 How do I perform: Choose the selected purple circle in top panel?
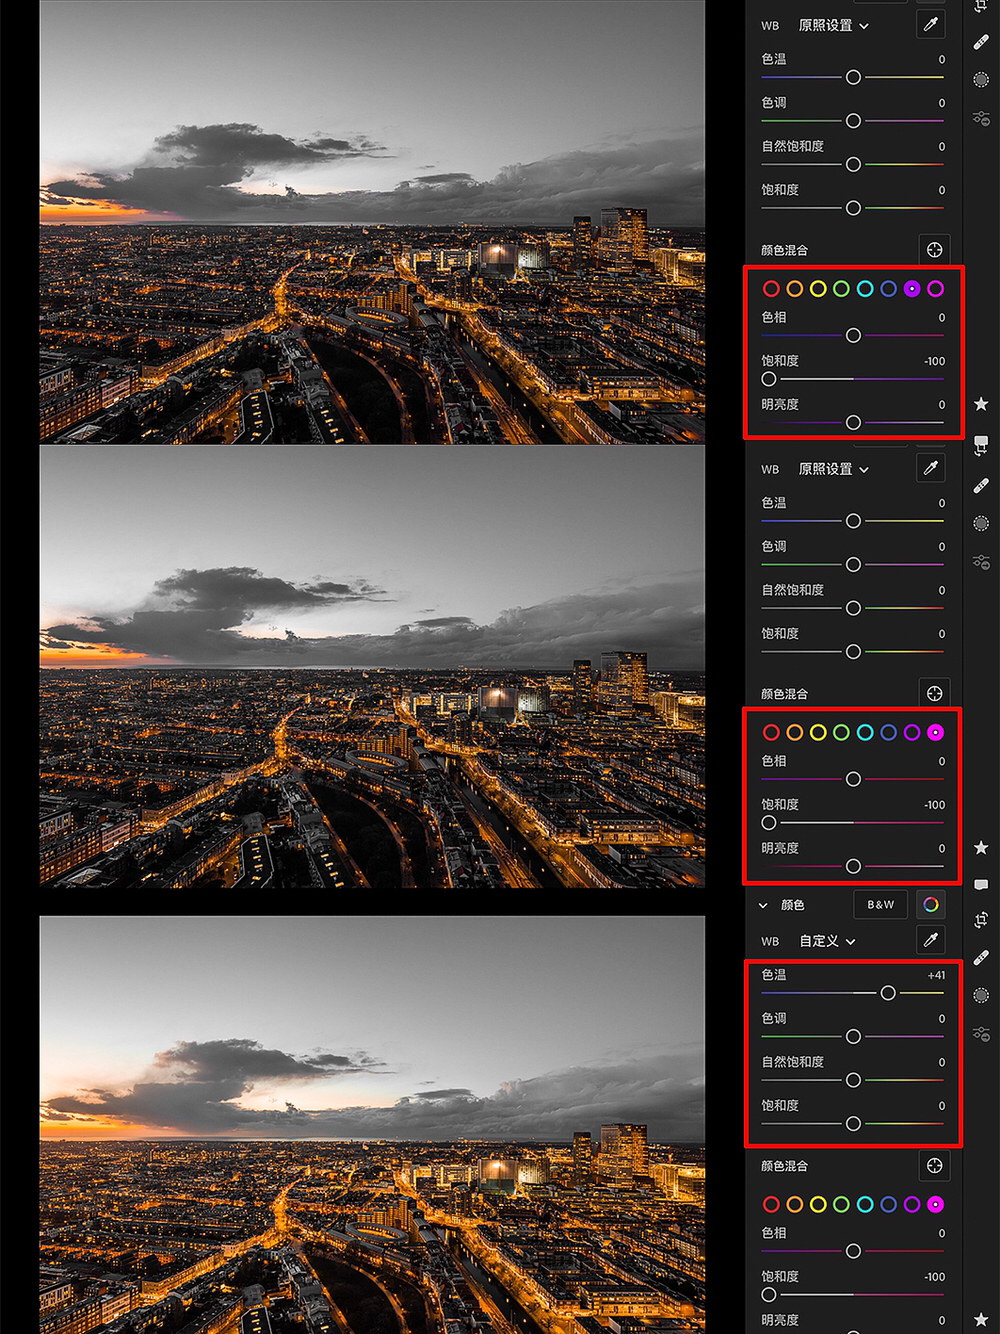pos(912,289)
